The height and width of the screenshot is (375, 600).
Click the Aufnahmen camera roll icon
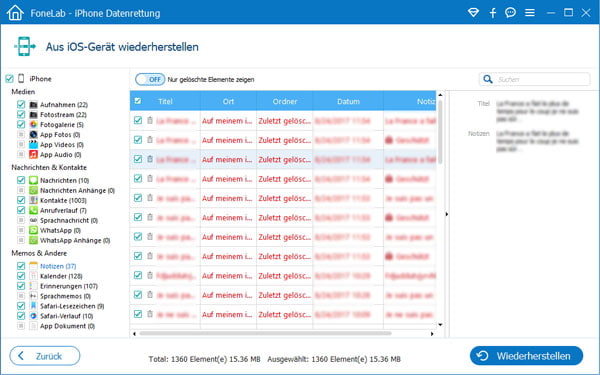click(34, 104)
